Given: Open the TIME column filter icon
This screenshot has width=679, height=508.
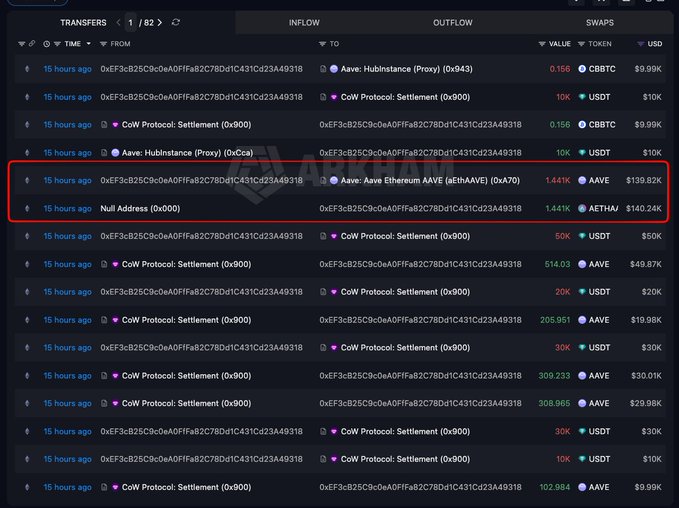Looking at the screenshot, I should click(57, 44).
